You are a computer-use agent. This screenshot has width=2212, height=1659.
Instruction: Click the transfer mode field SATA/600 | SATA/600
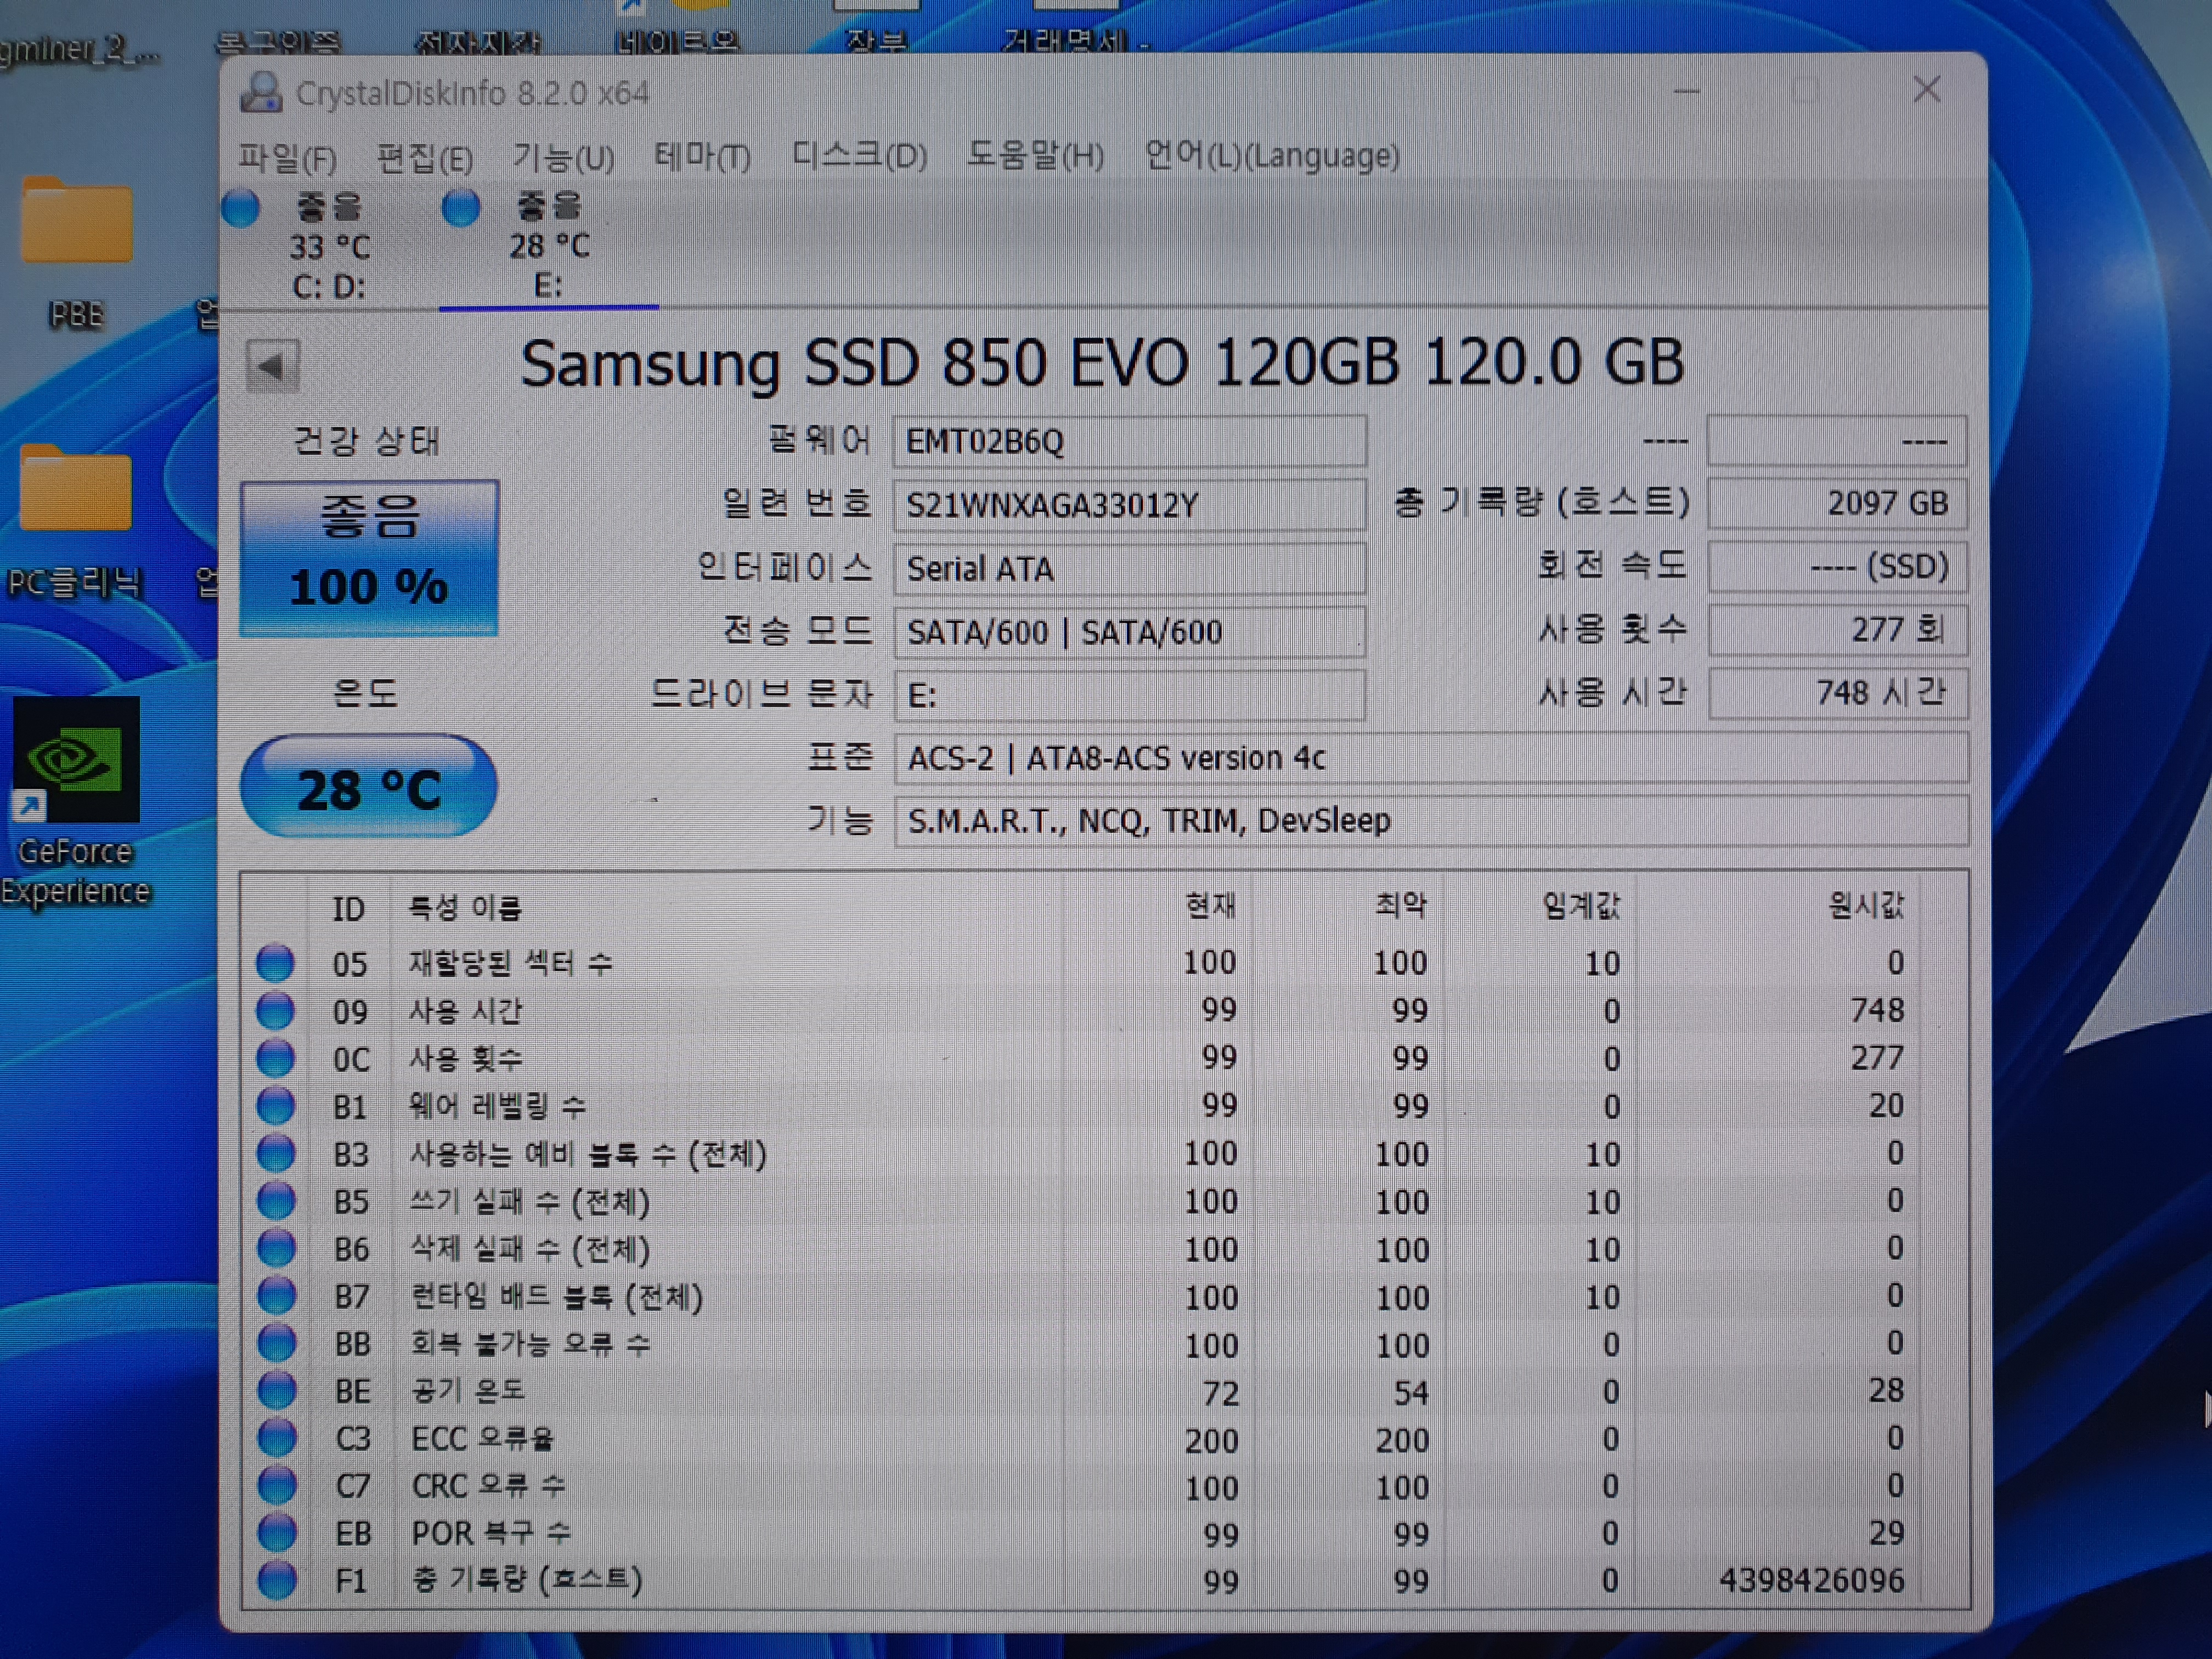[1129, 632]
